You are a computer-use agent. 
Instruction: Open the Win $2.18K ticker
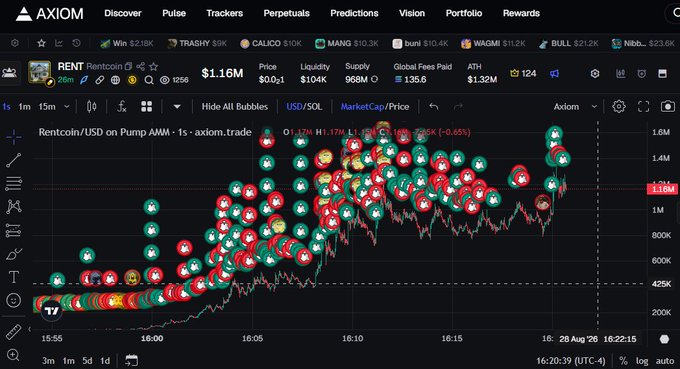tap(127, 43)
